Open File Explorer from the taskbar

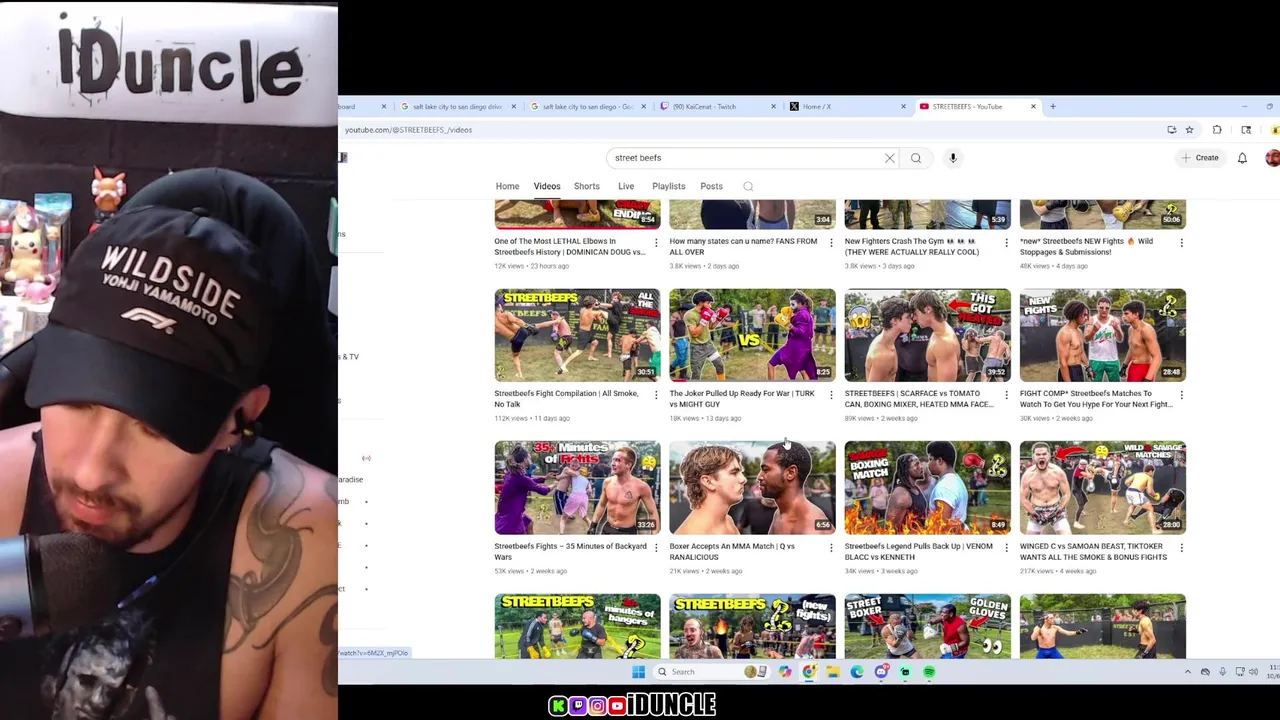coord(833,672)
